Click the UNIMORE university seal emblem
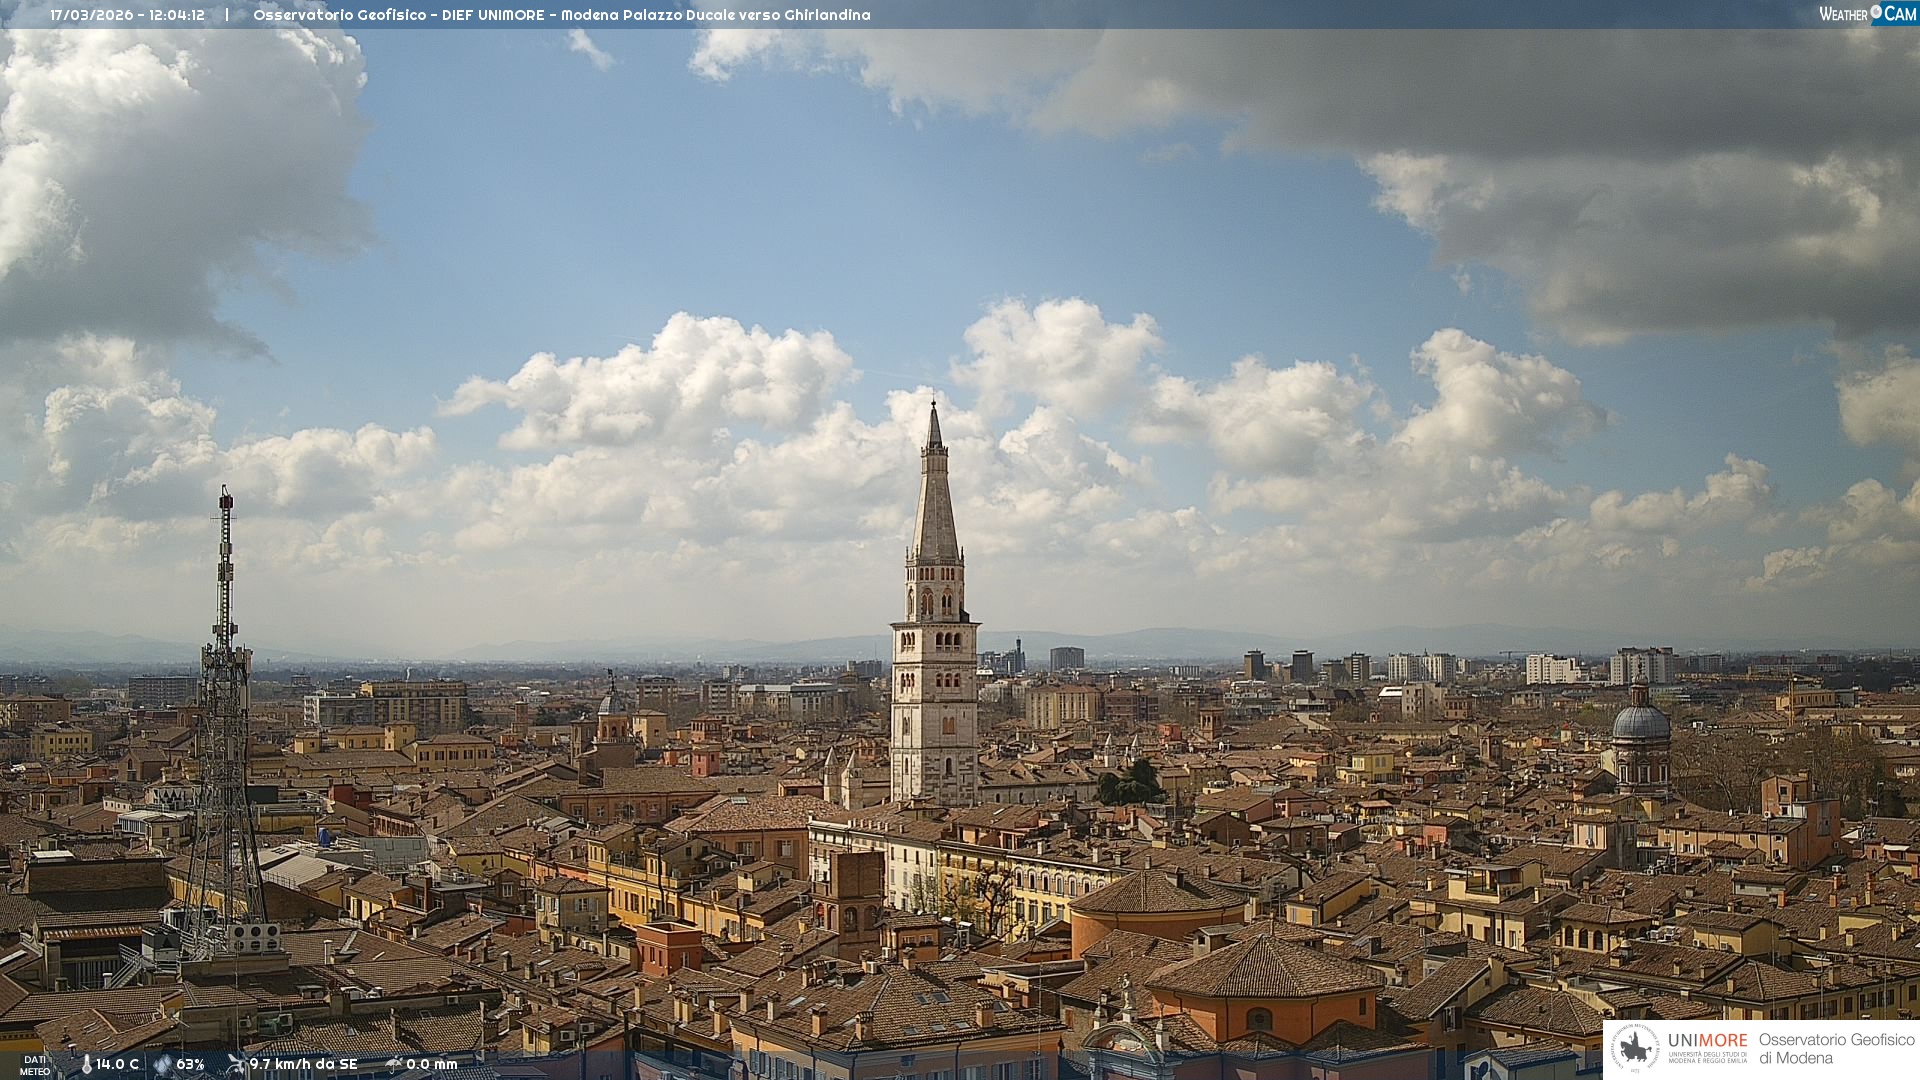The width and height of the screenshot is (1920, 1080). (x=1636, y=1049)
